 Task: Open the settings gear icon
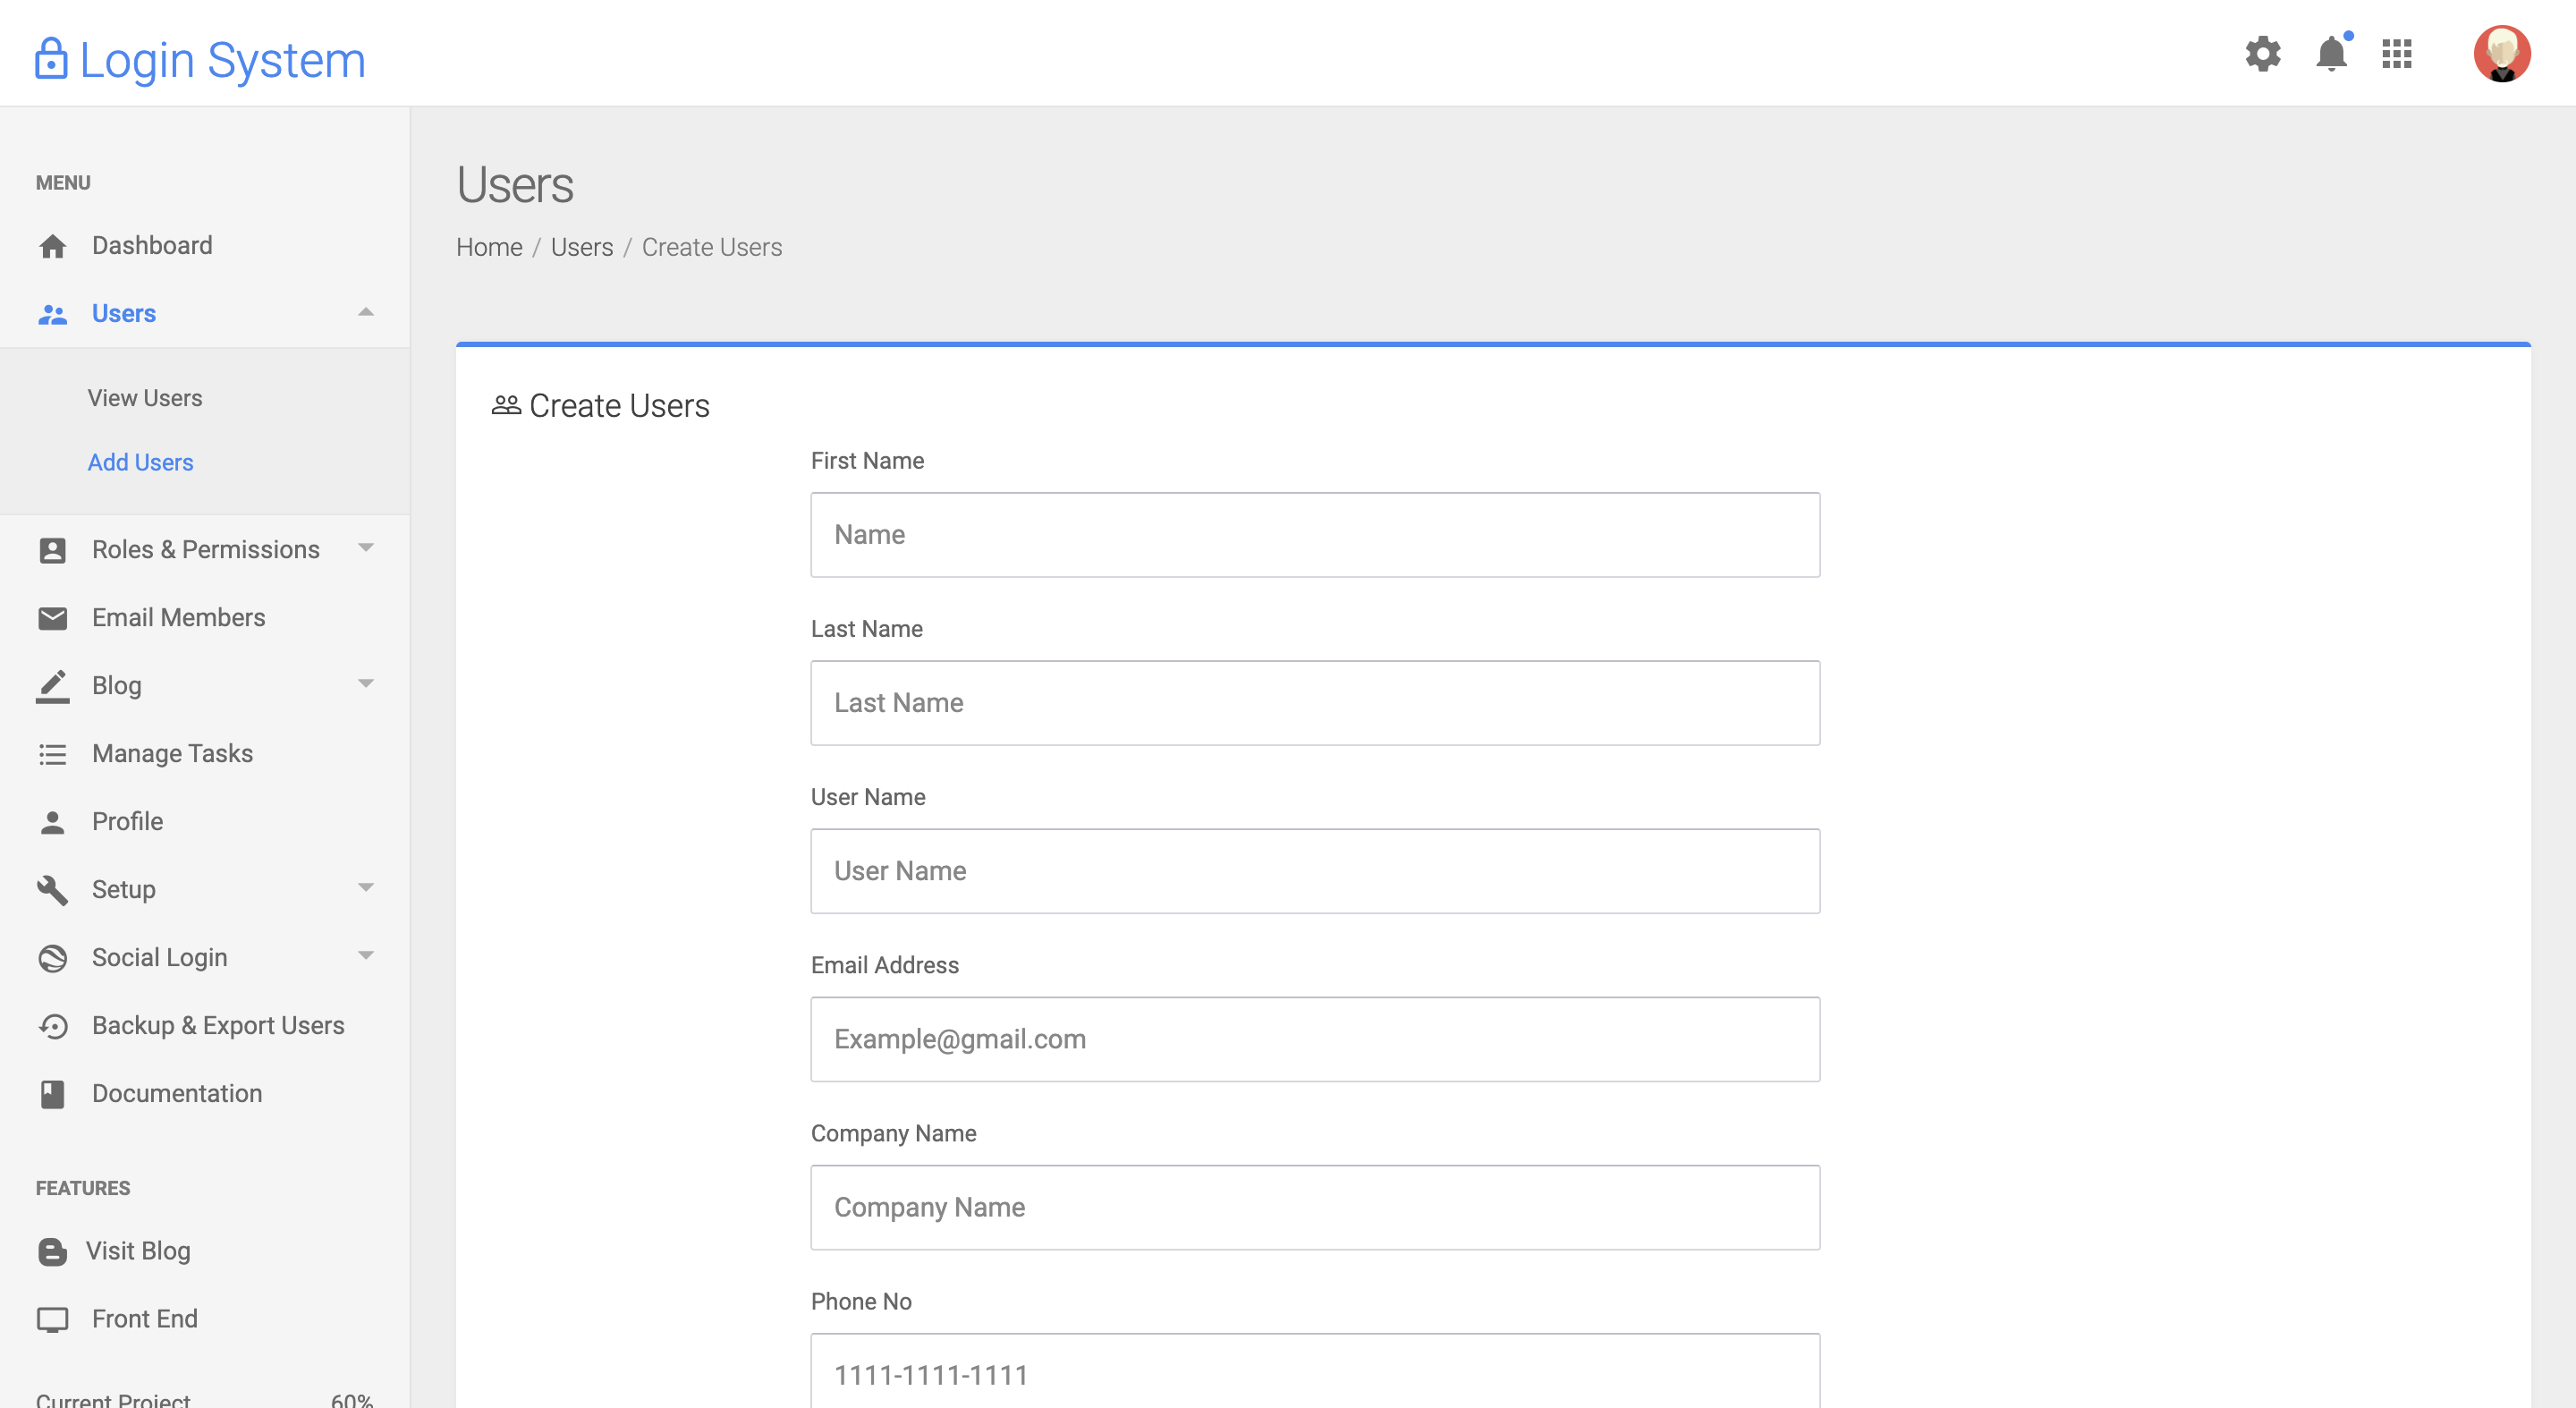(2263, 53)
